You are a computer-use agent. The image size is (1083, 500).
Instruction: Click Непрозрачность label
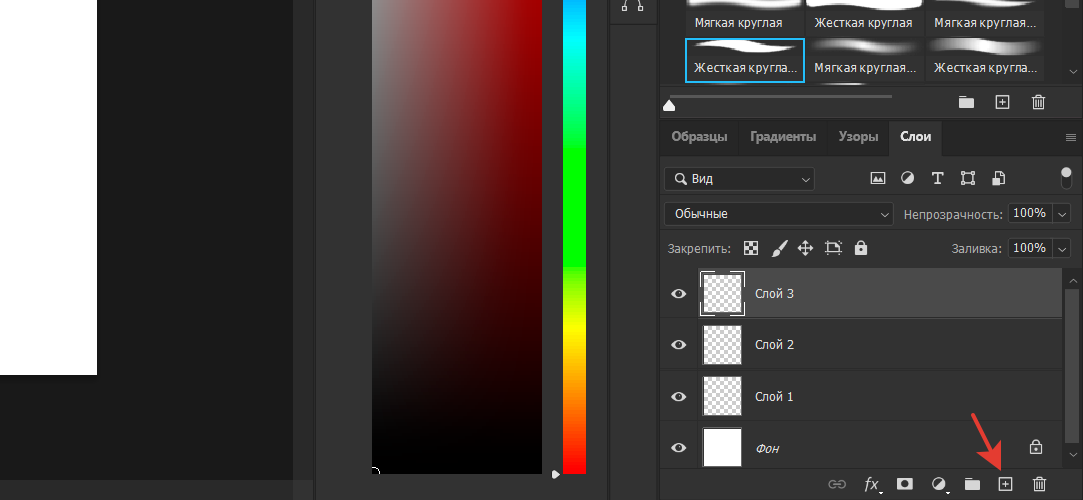[953, 215]
